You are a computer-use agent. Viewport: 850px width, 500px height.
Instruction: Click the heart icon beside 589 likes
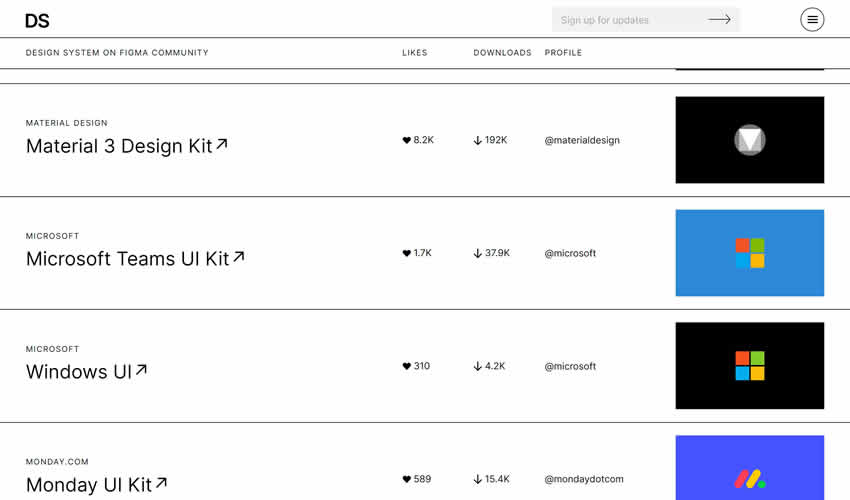407,480
